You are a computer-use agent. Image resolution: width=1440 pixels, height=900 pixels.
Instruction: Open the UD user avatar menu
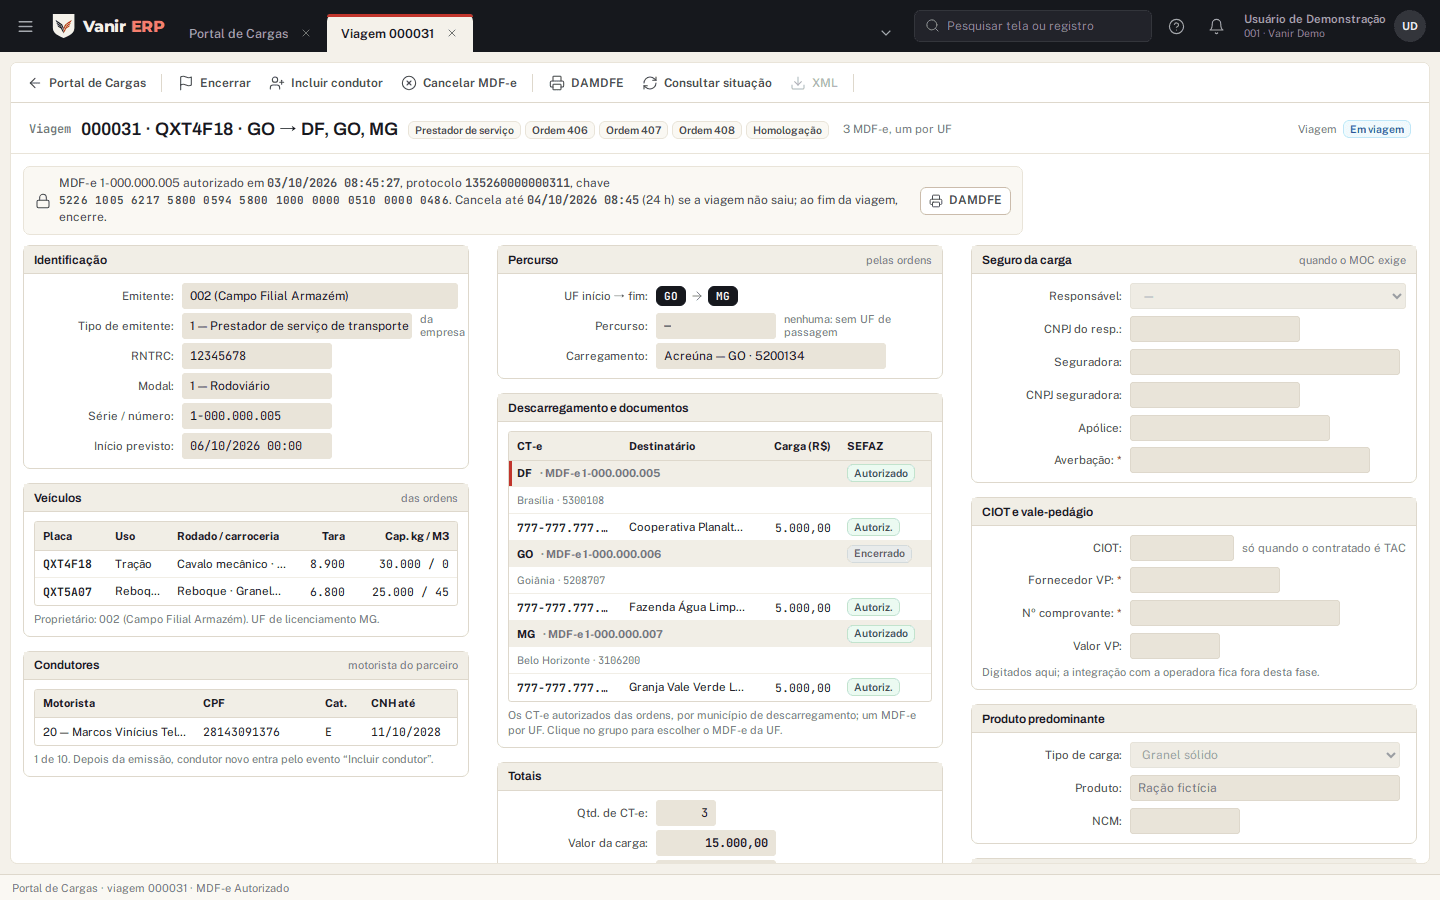point(1410,26)
